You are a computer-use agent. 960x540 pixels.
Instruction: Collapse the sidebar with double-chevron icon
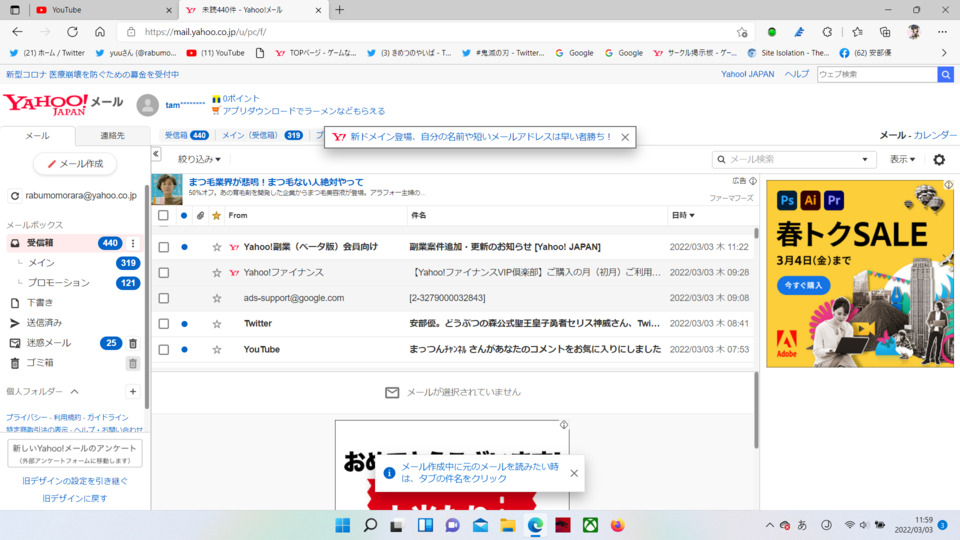click(156, 154)
